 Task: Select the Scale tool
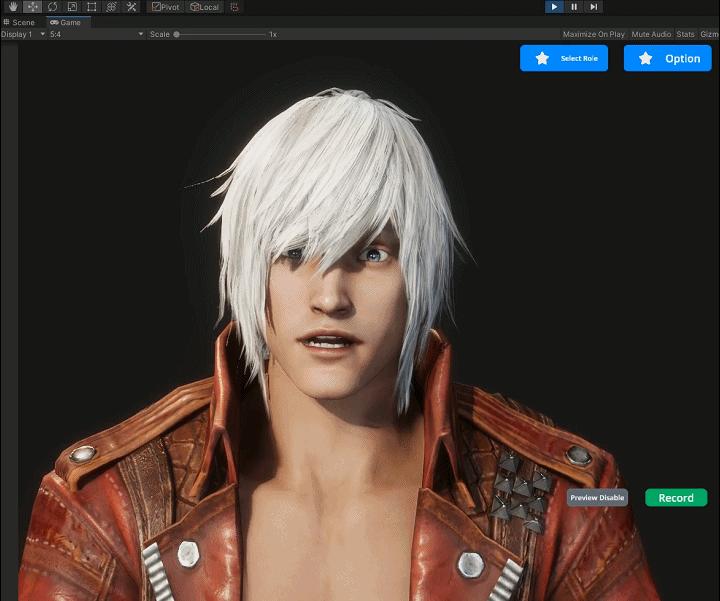point(72,7)
